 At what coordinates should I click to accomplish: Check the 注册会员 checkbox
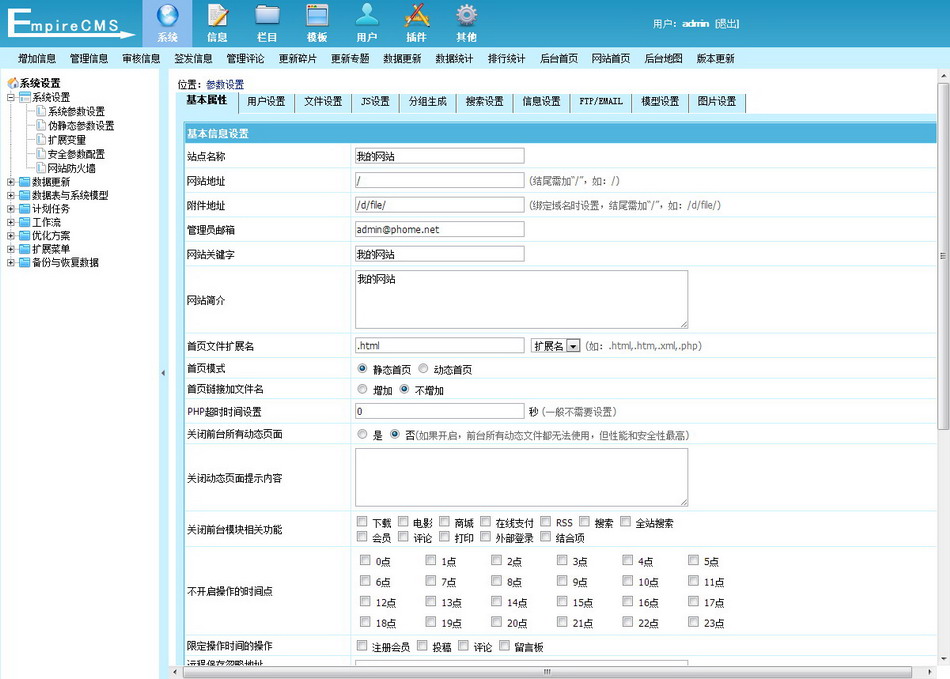(x=362, y=646)
